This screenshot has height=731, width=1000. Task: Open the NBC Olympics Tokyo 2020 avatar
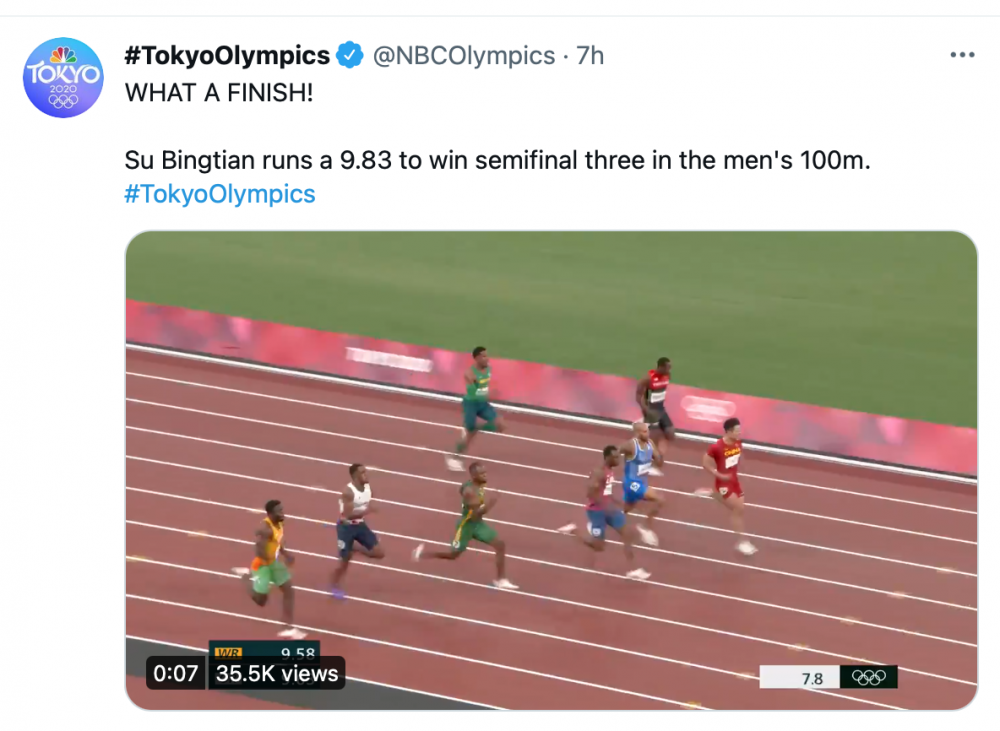[x=63, y=78]
